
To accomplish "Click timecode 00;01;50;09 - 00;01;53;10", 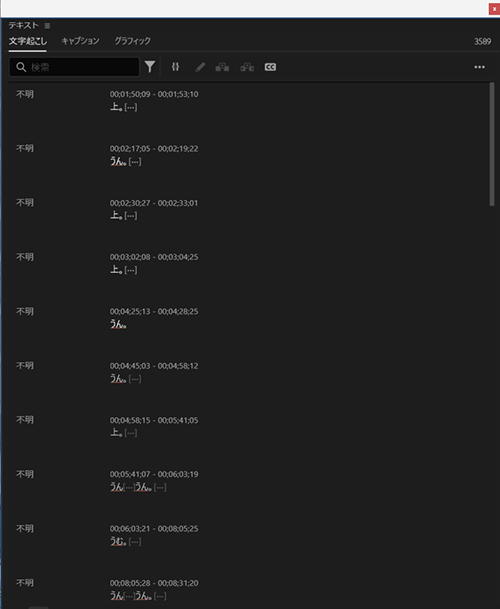I will [154, 94].
